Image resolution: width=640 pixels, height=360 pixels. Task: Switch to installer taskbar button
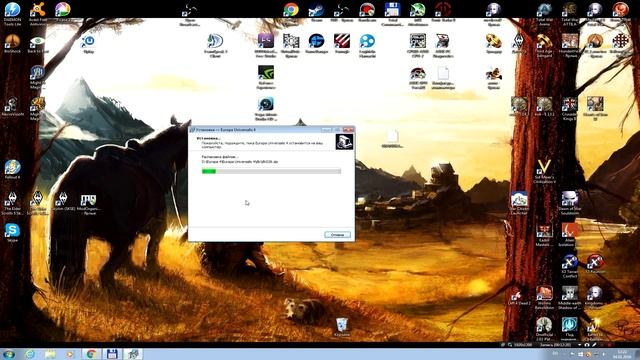[x=133, y=354]
